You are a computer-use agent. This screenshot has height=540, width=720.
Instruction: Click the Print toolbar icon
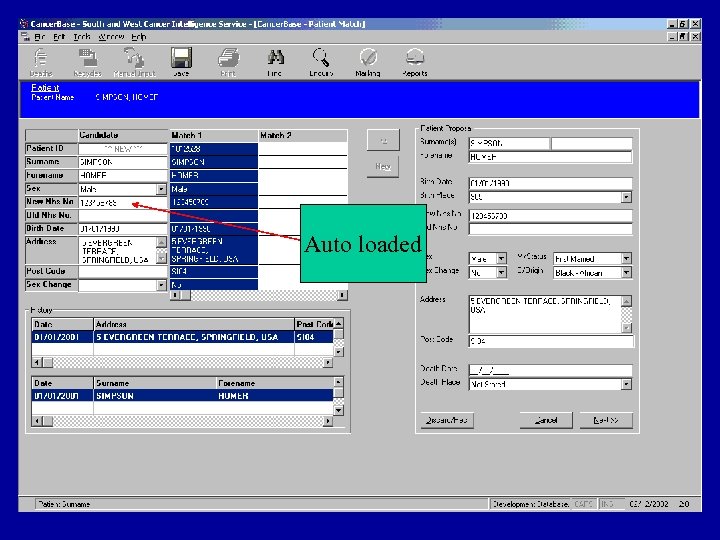click(228, 58)
